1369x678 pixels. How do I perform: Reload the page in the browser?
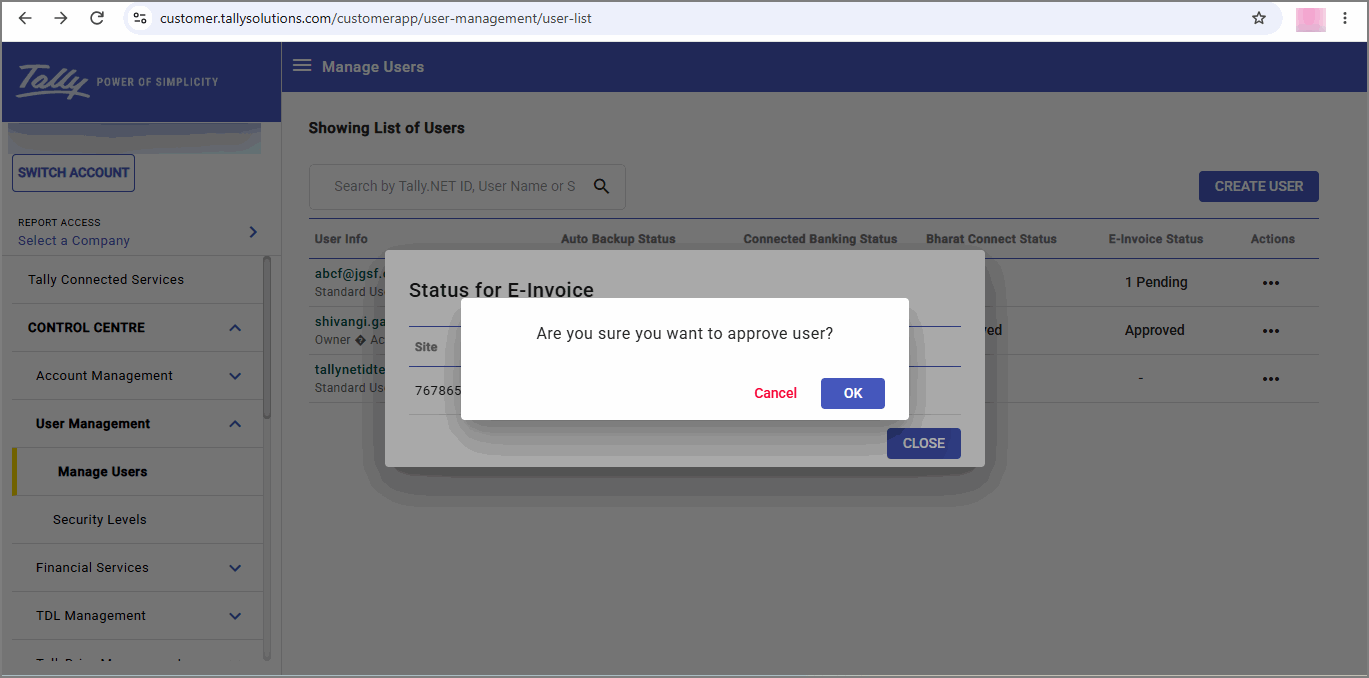(x=97, y=18)
